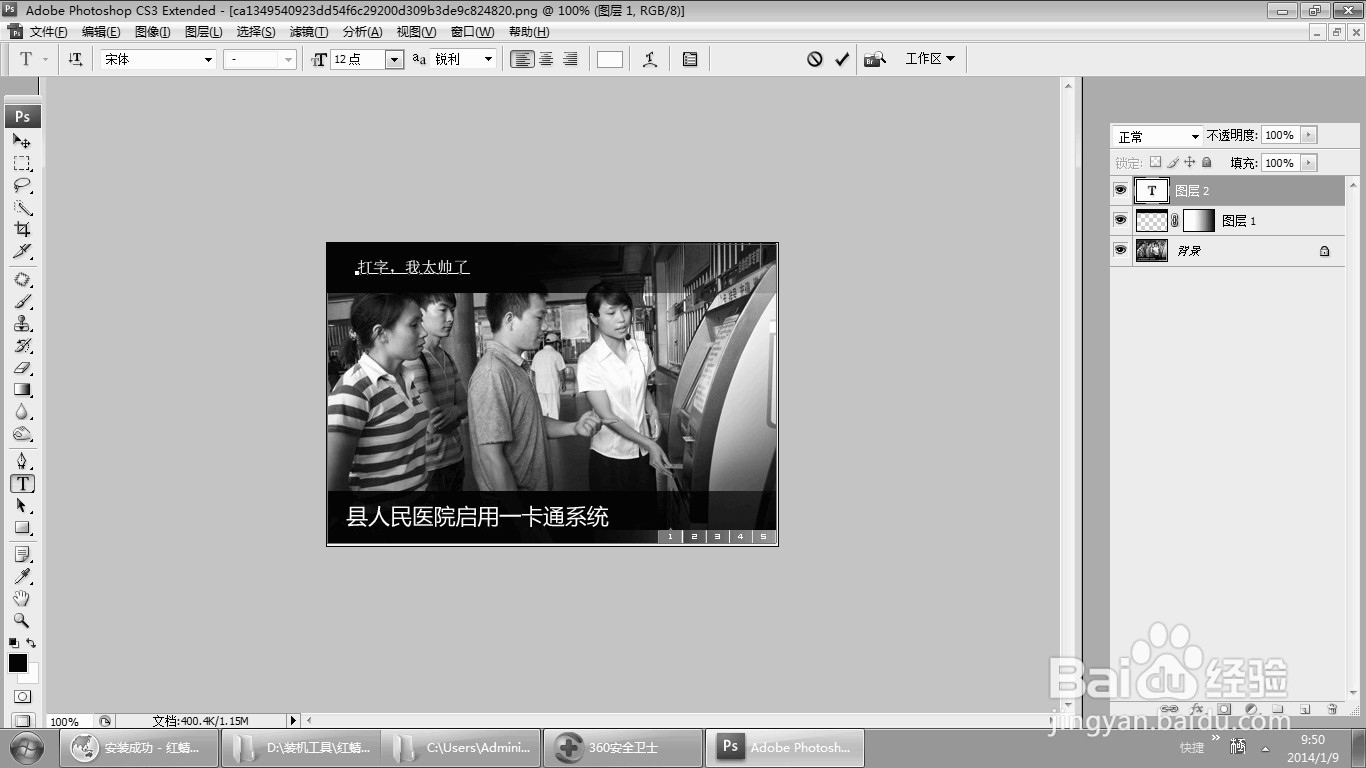Select the Blur tool
Screen dimensions: 1366x768
click(x=22, y=412)
